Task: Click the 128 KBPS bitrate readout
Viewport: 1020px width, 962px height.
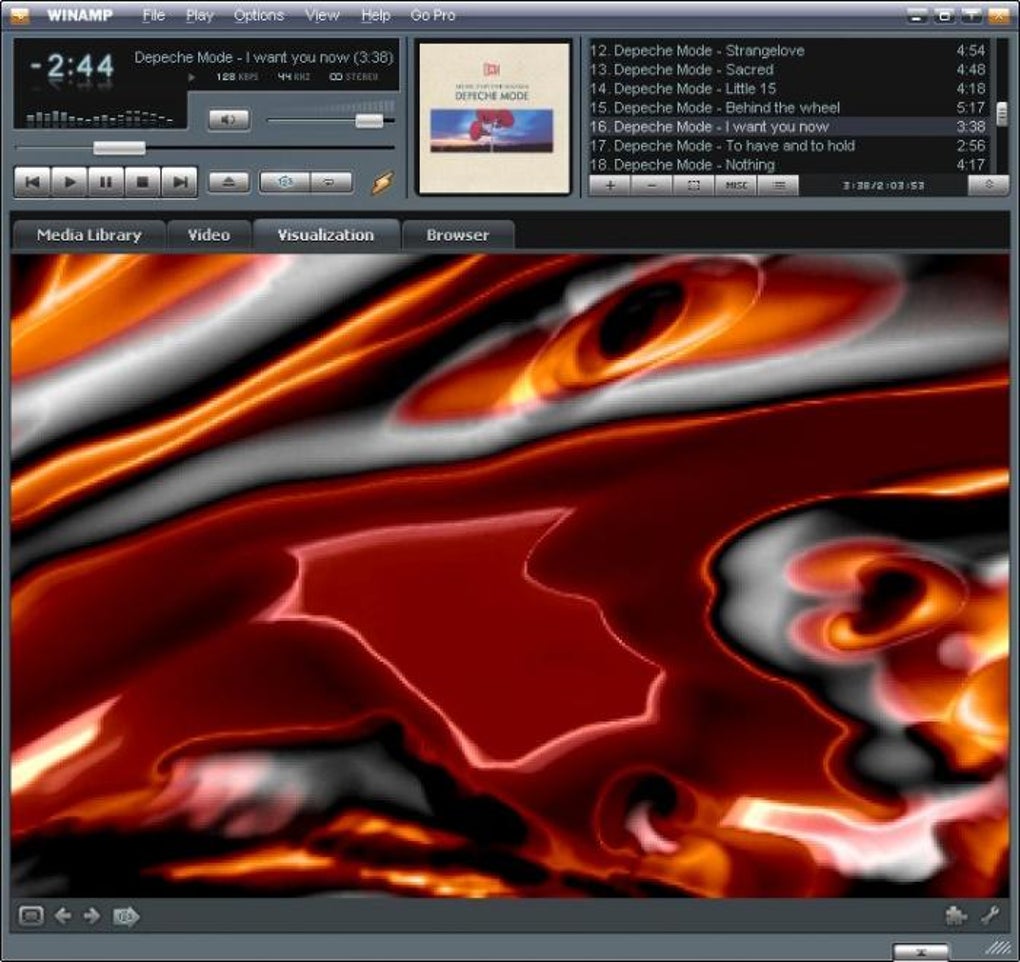Action: point(237,77)
